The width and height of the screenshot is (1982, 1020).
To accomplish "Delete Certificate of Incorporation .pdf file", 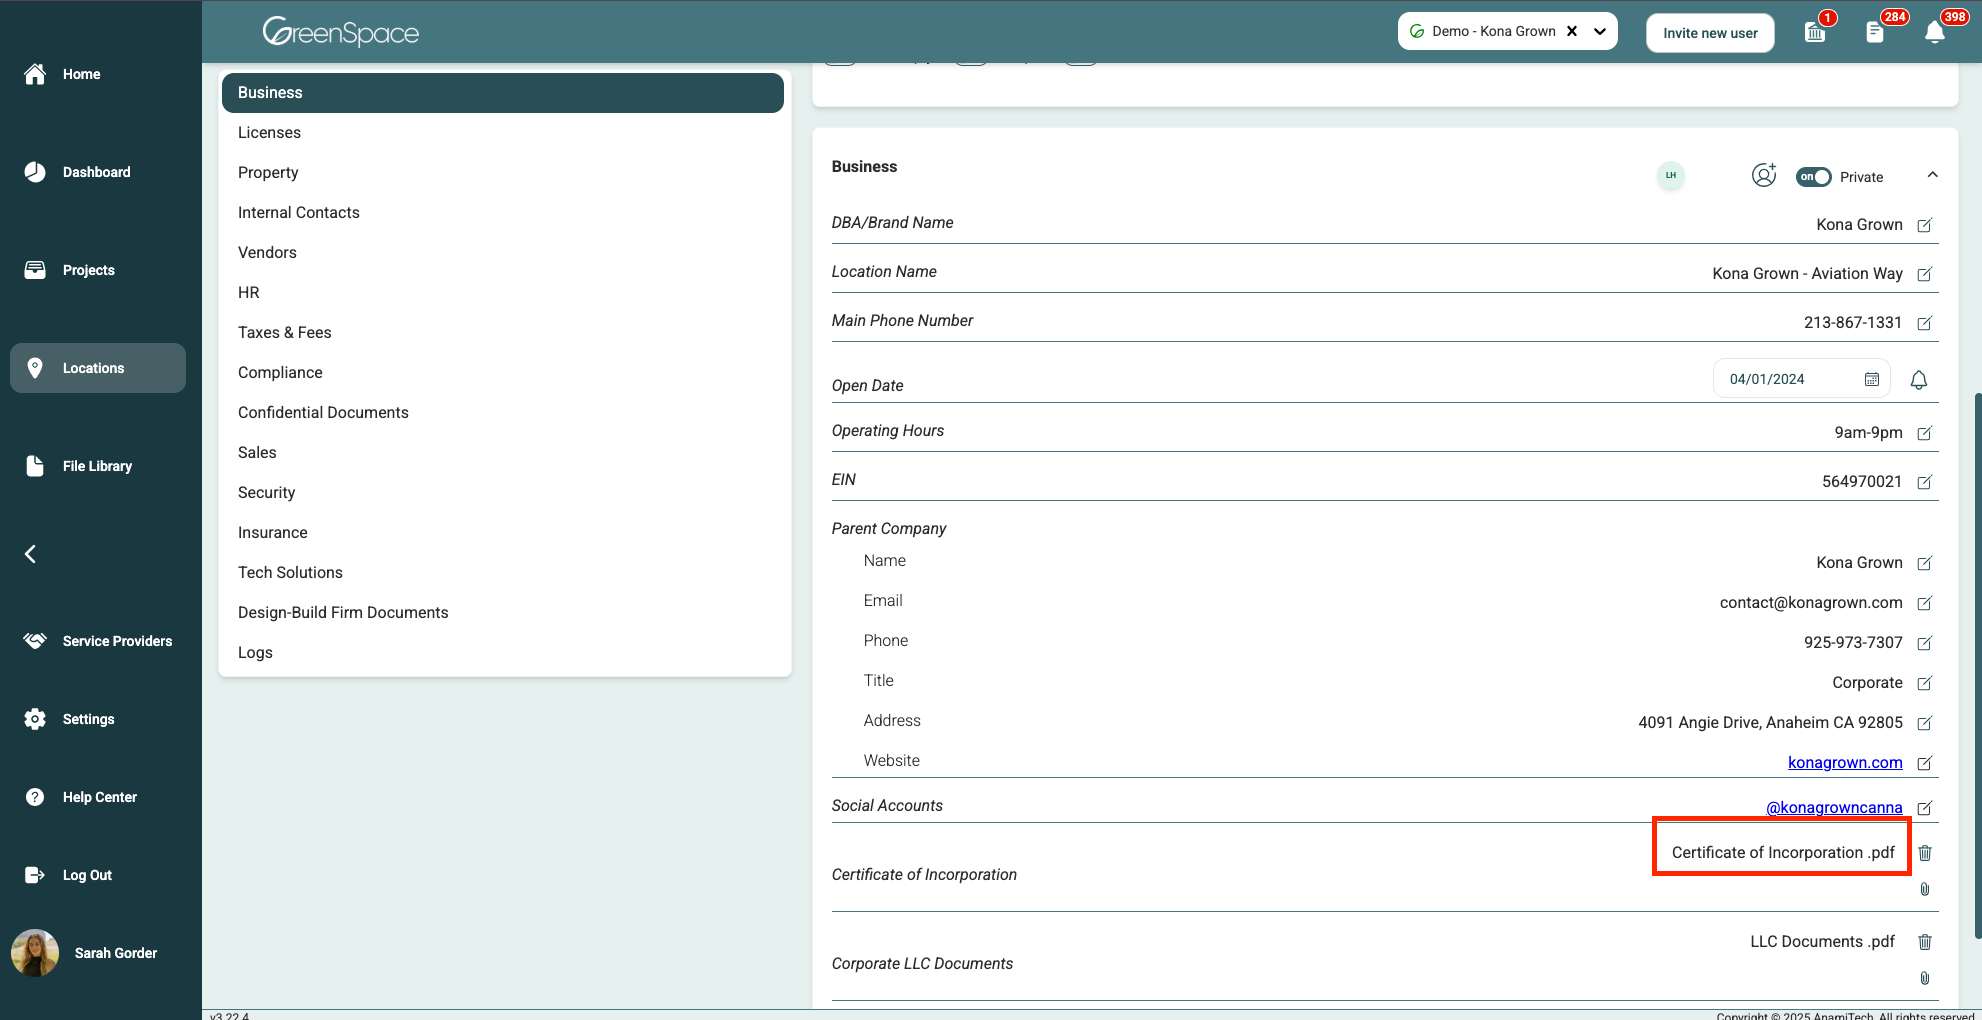I will pyautogui.click(x=1925, y=853).
